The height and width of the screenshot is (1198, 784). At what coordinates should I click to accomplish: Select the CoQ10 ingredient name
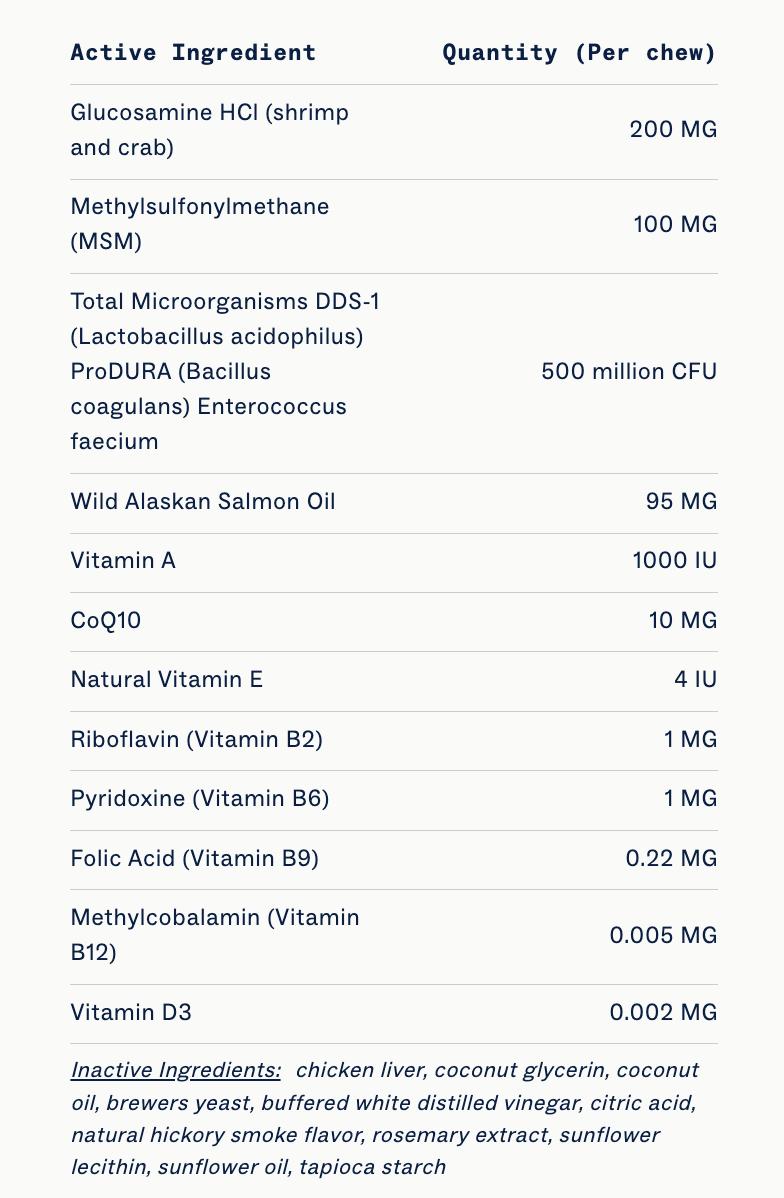click(x=106, y=621)
